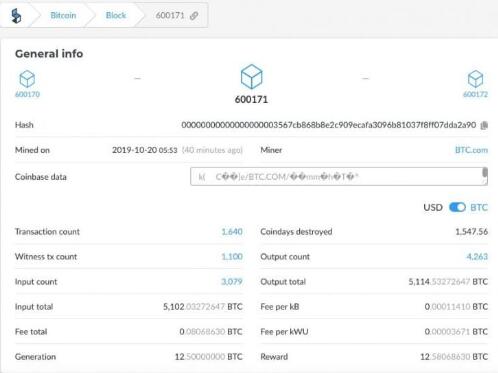Click the Generation value 12.50000000 BTC
Screen dimensions: 498x373
pyautogui.click(x=209, y=357)
